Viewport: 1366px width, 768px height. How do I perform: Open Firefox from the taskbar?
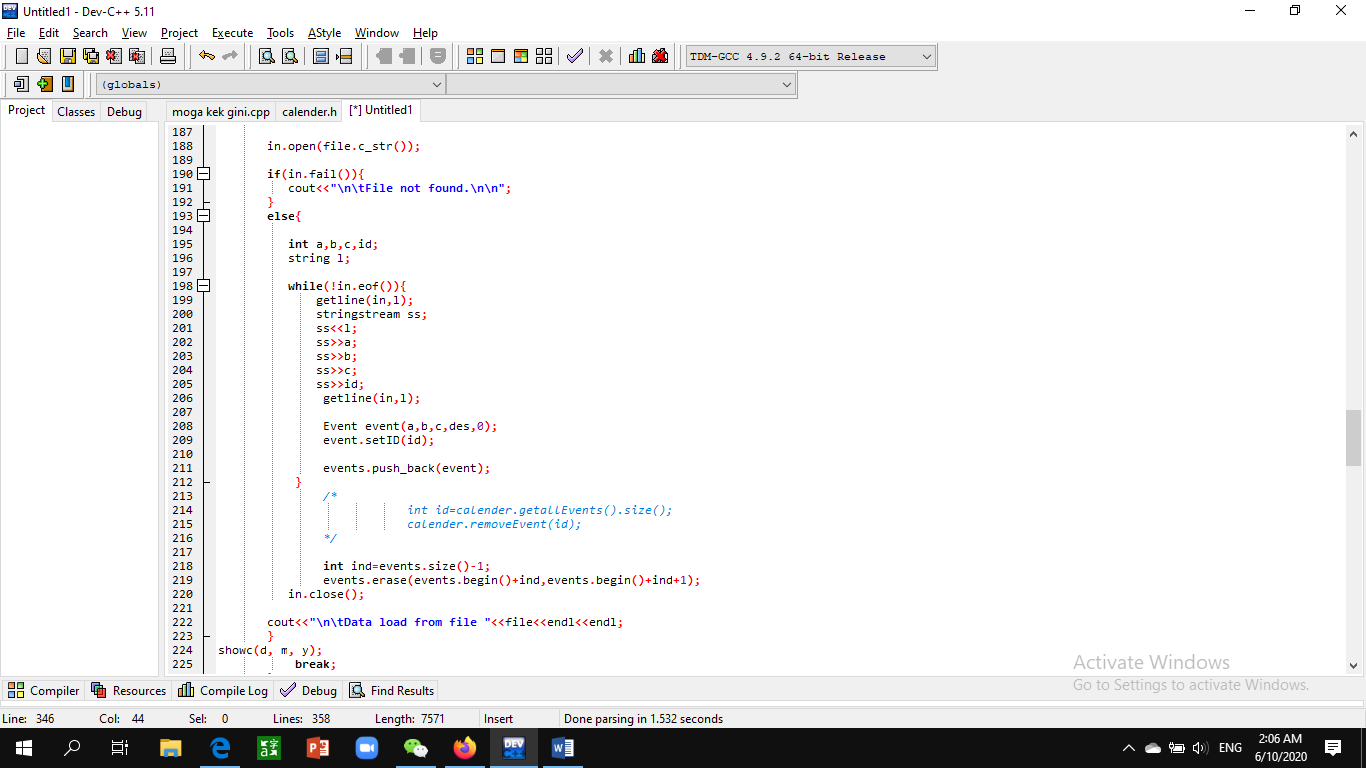pyautogui.click(x=464, y=747)
